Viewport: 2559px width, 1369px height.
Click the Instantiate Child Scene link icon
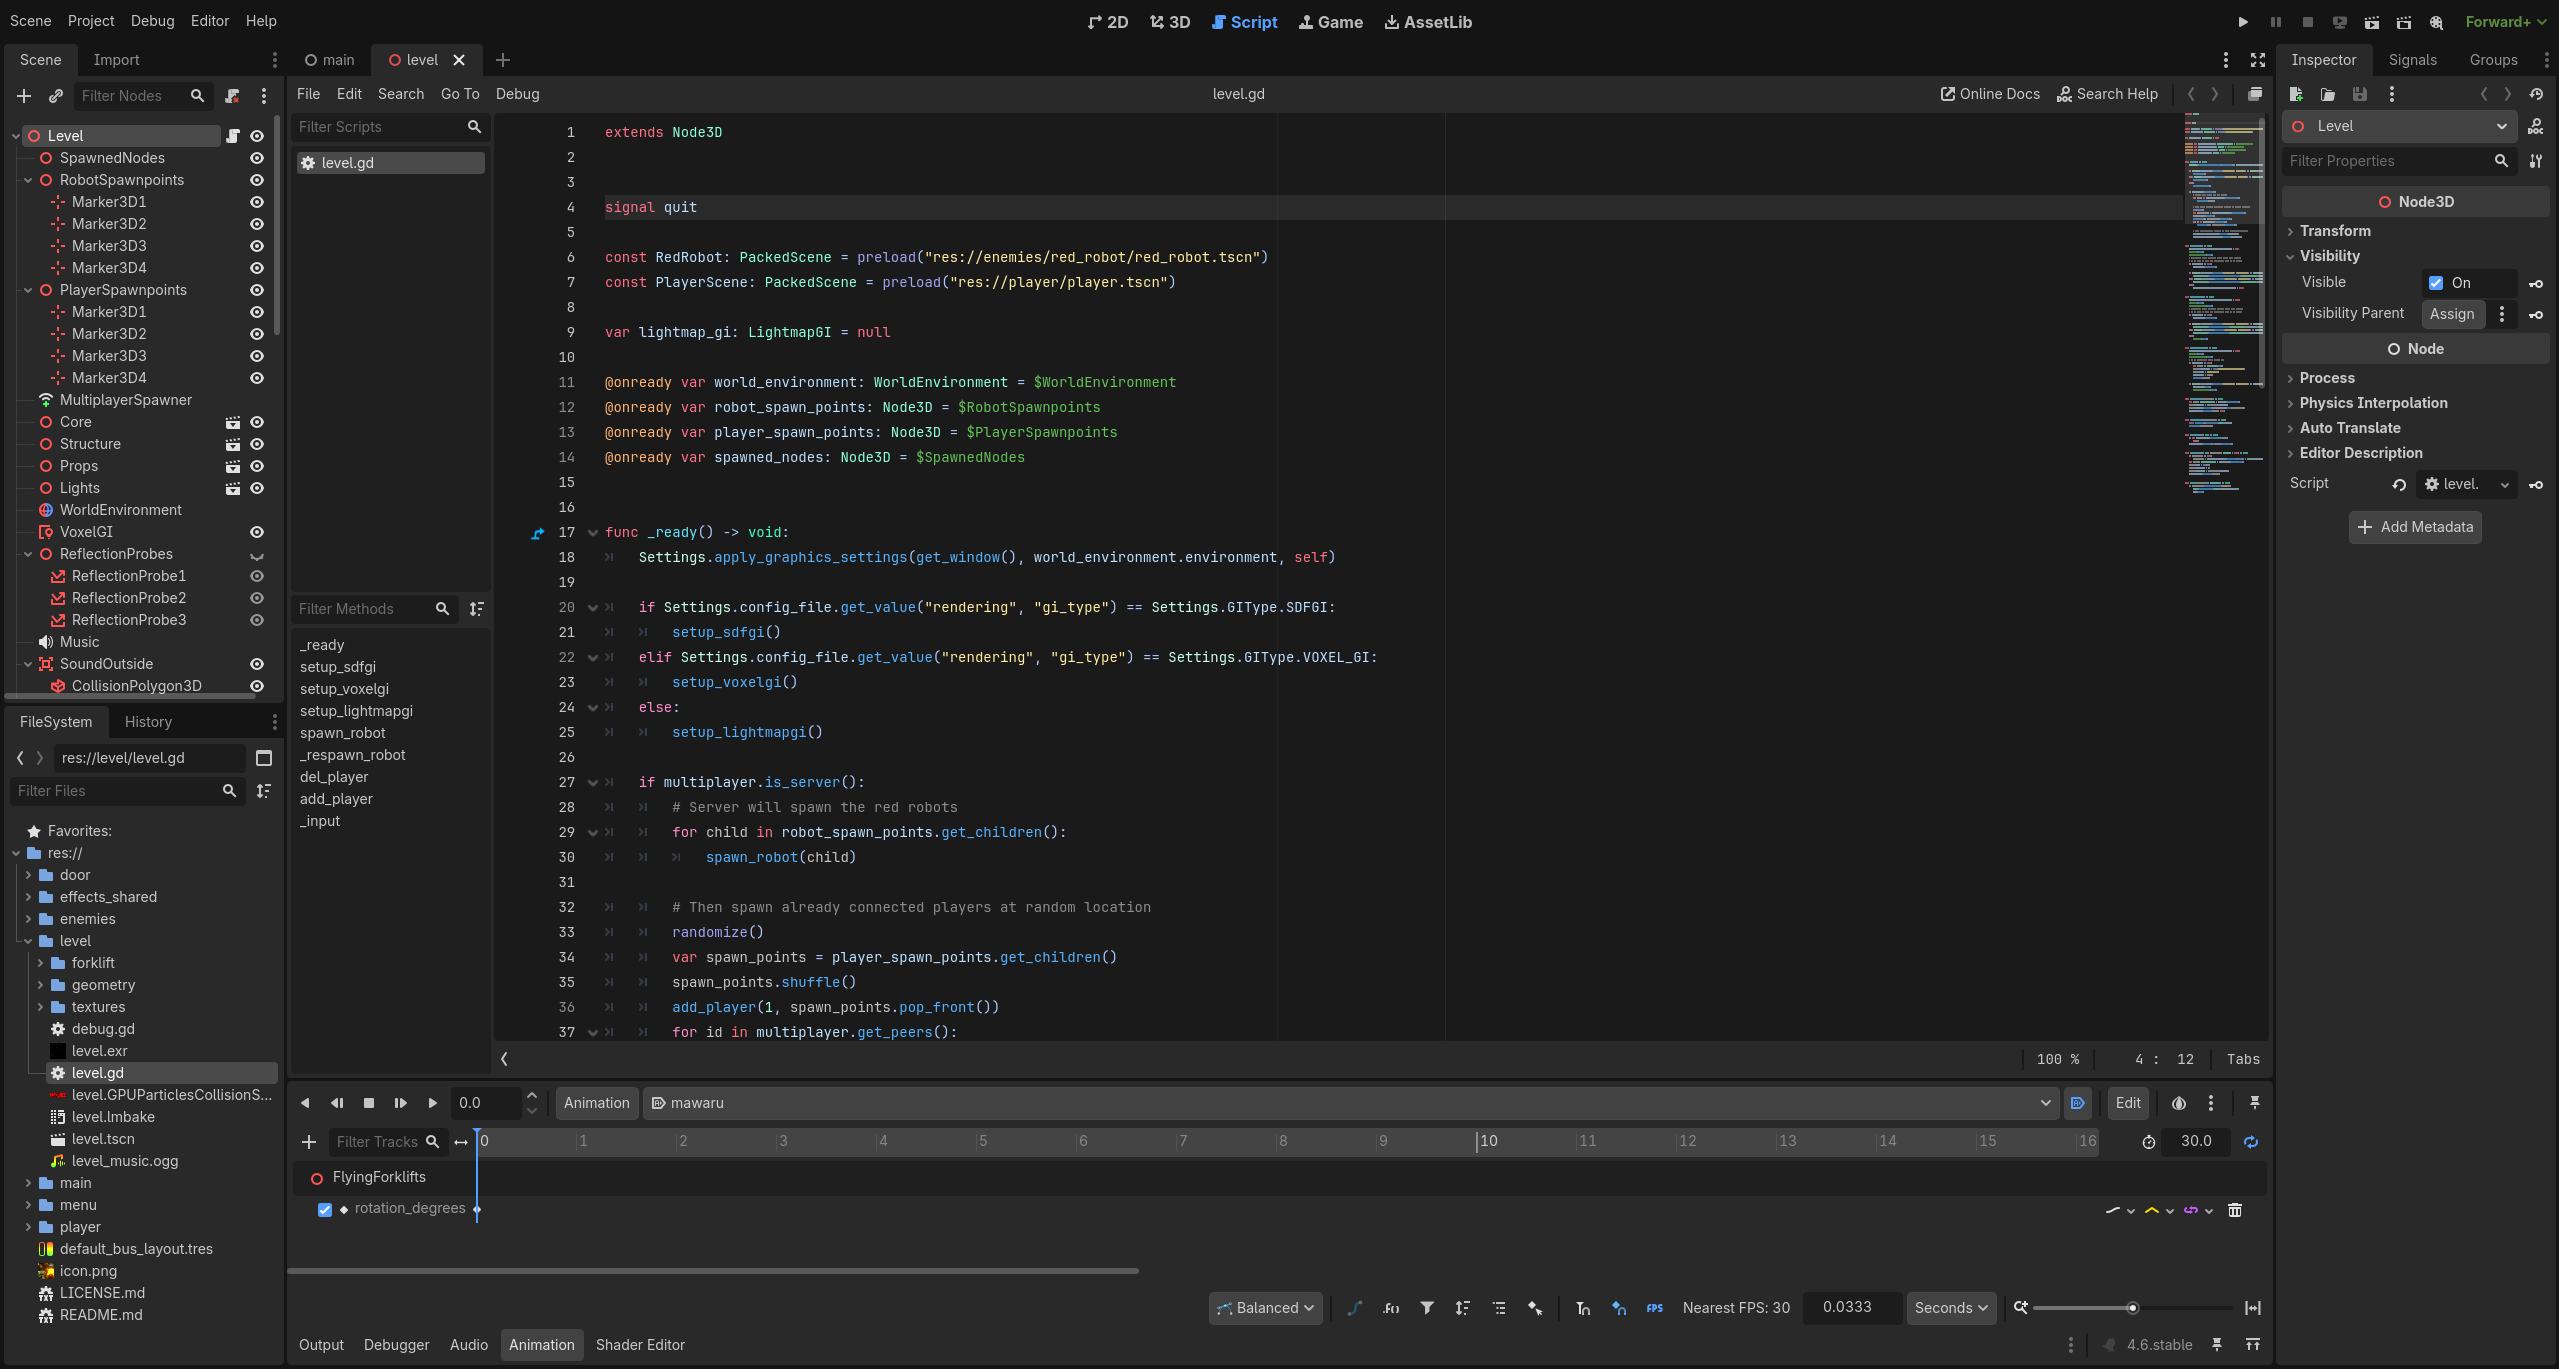tap(56, 96)
